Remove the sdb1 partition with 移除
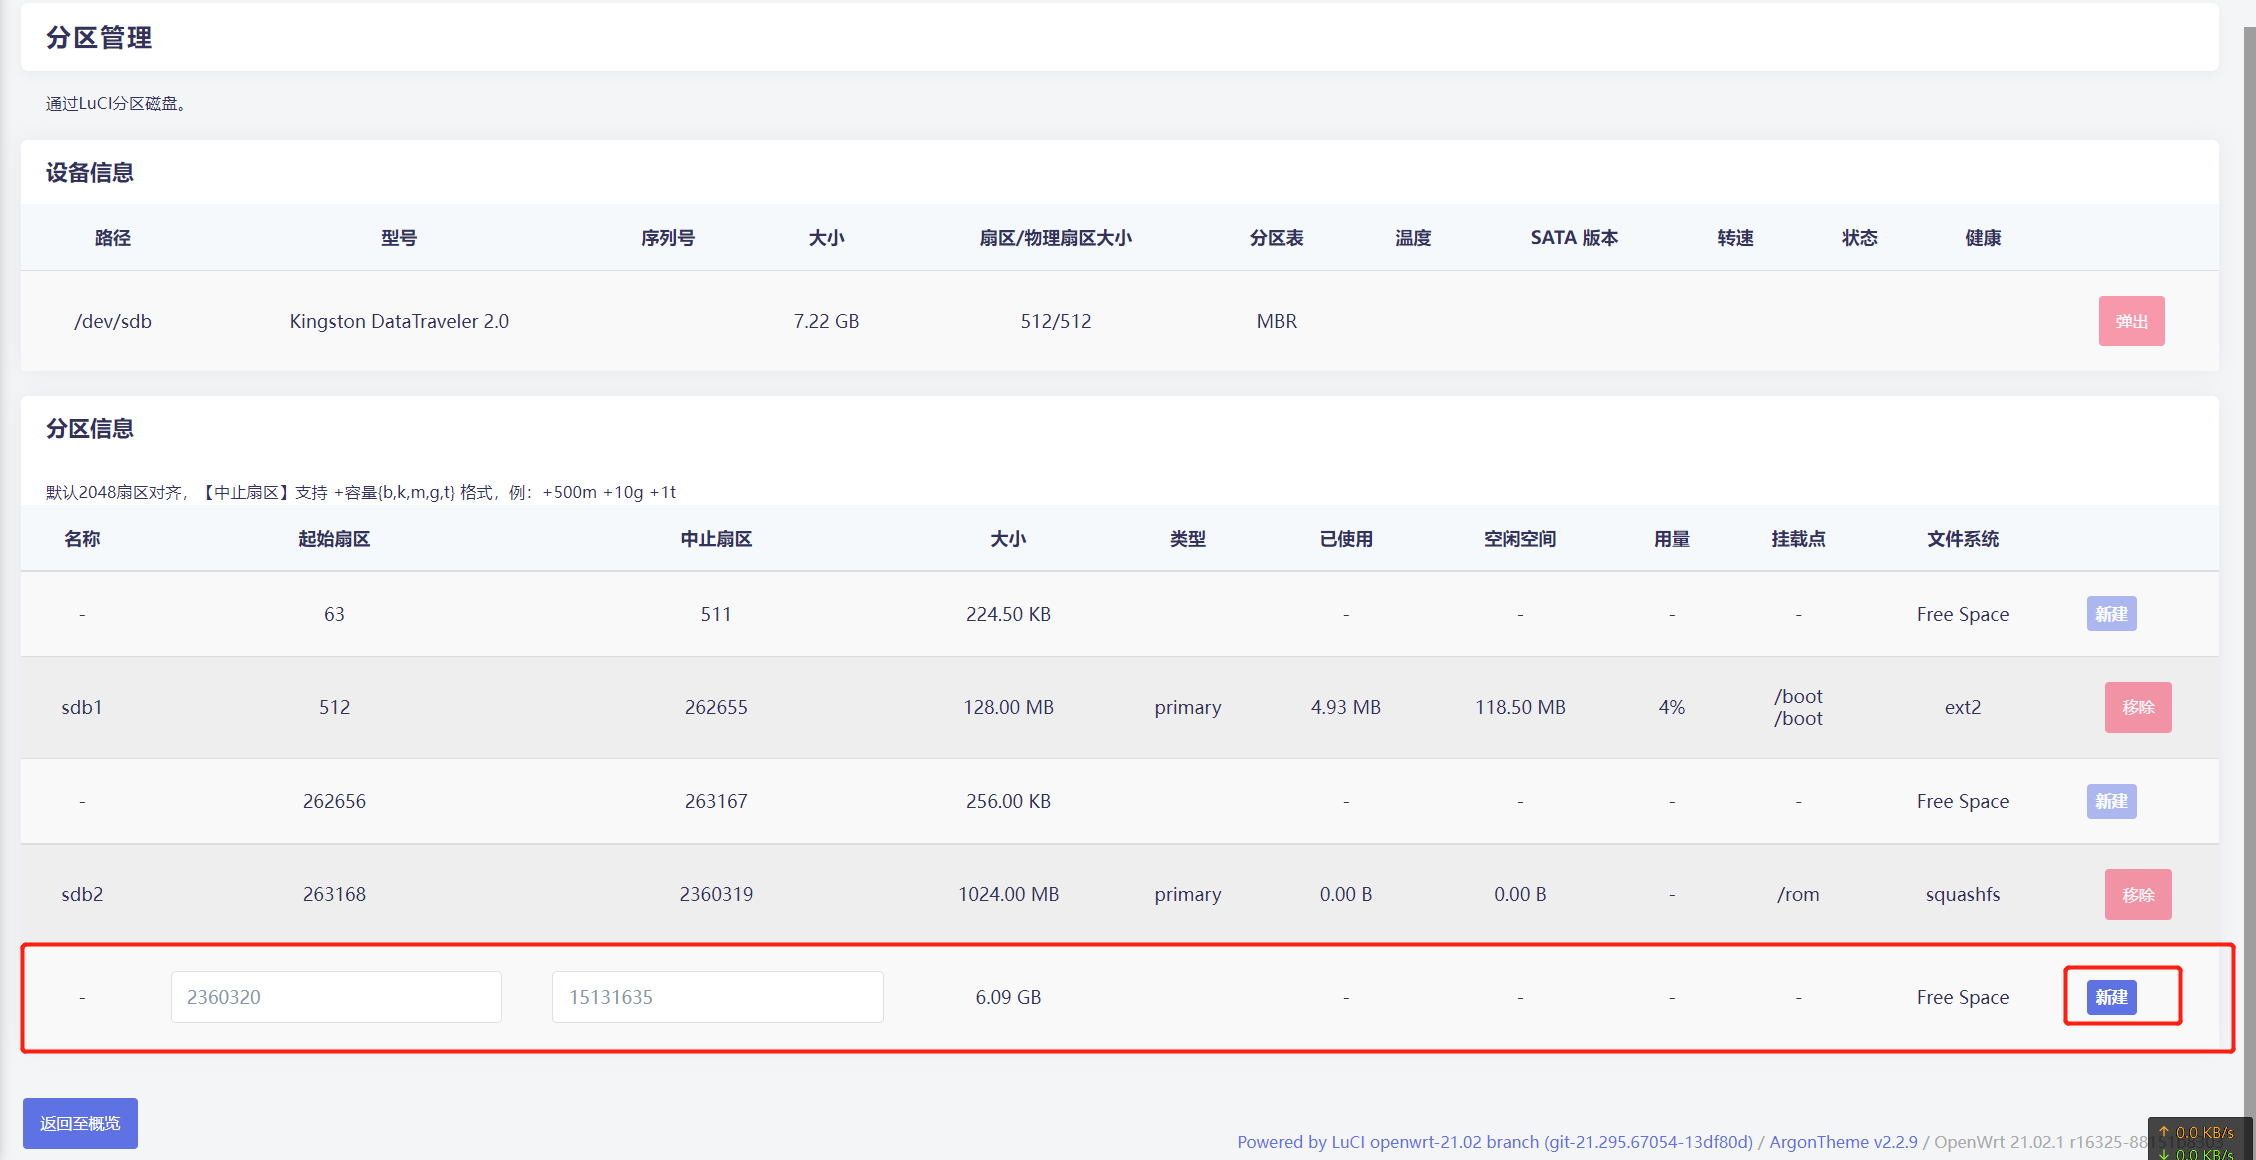Image resolution: width=2256 pixels, height=1160 pixels. (x=2137, y=707)
